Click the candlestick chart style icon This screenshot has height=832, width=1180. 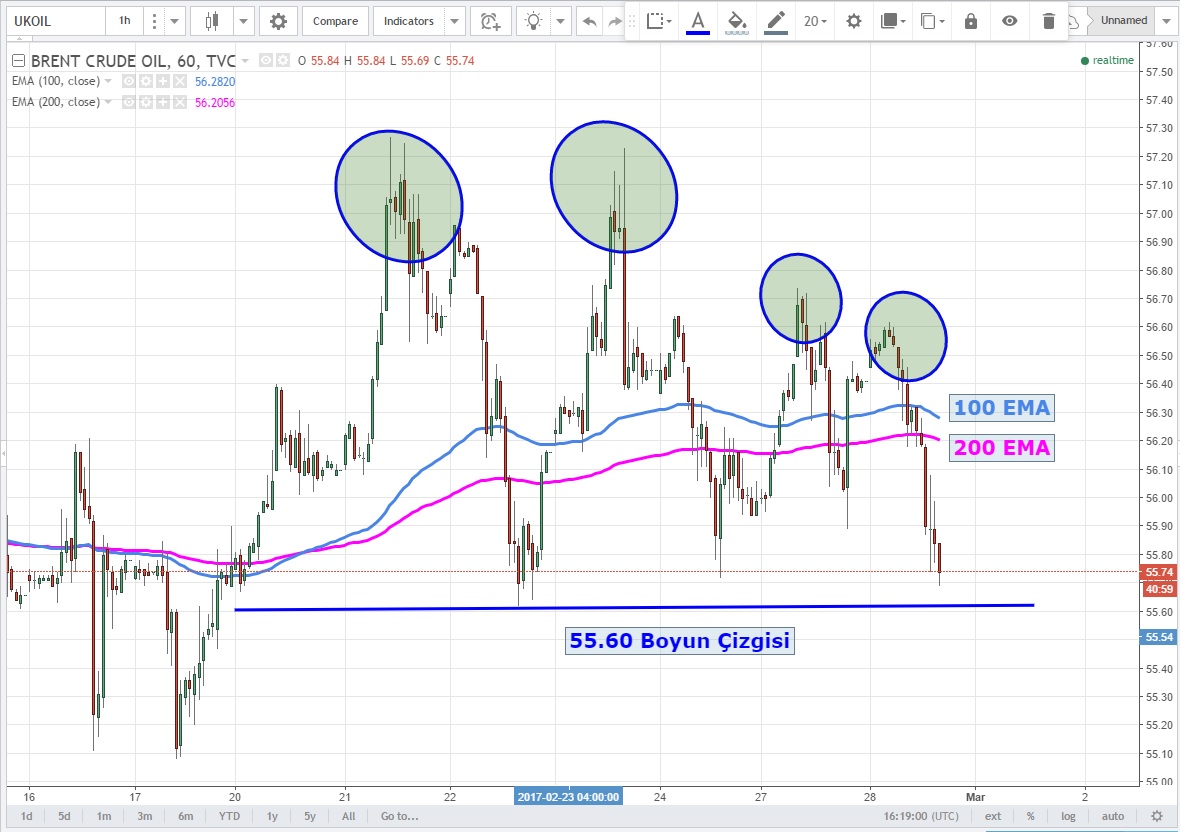(211, 21)
